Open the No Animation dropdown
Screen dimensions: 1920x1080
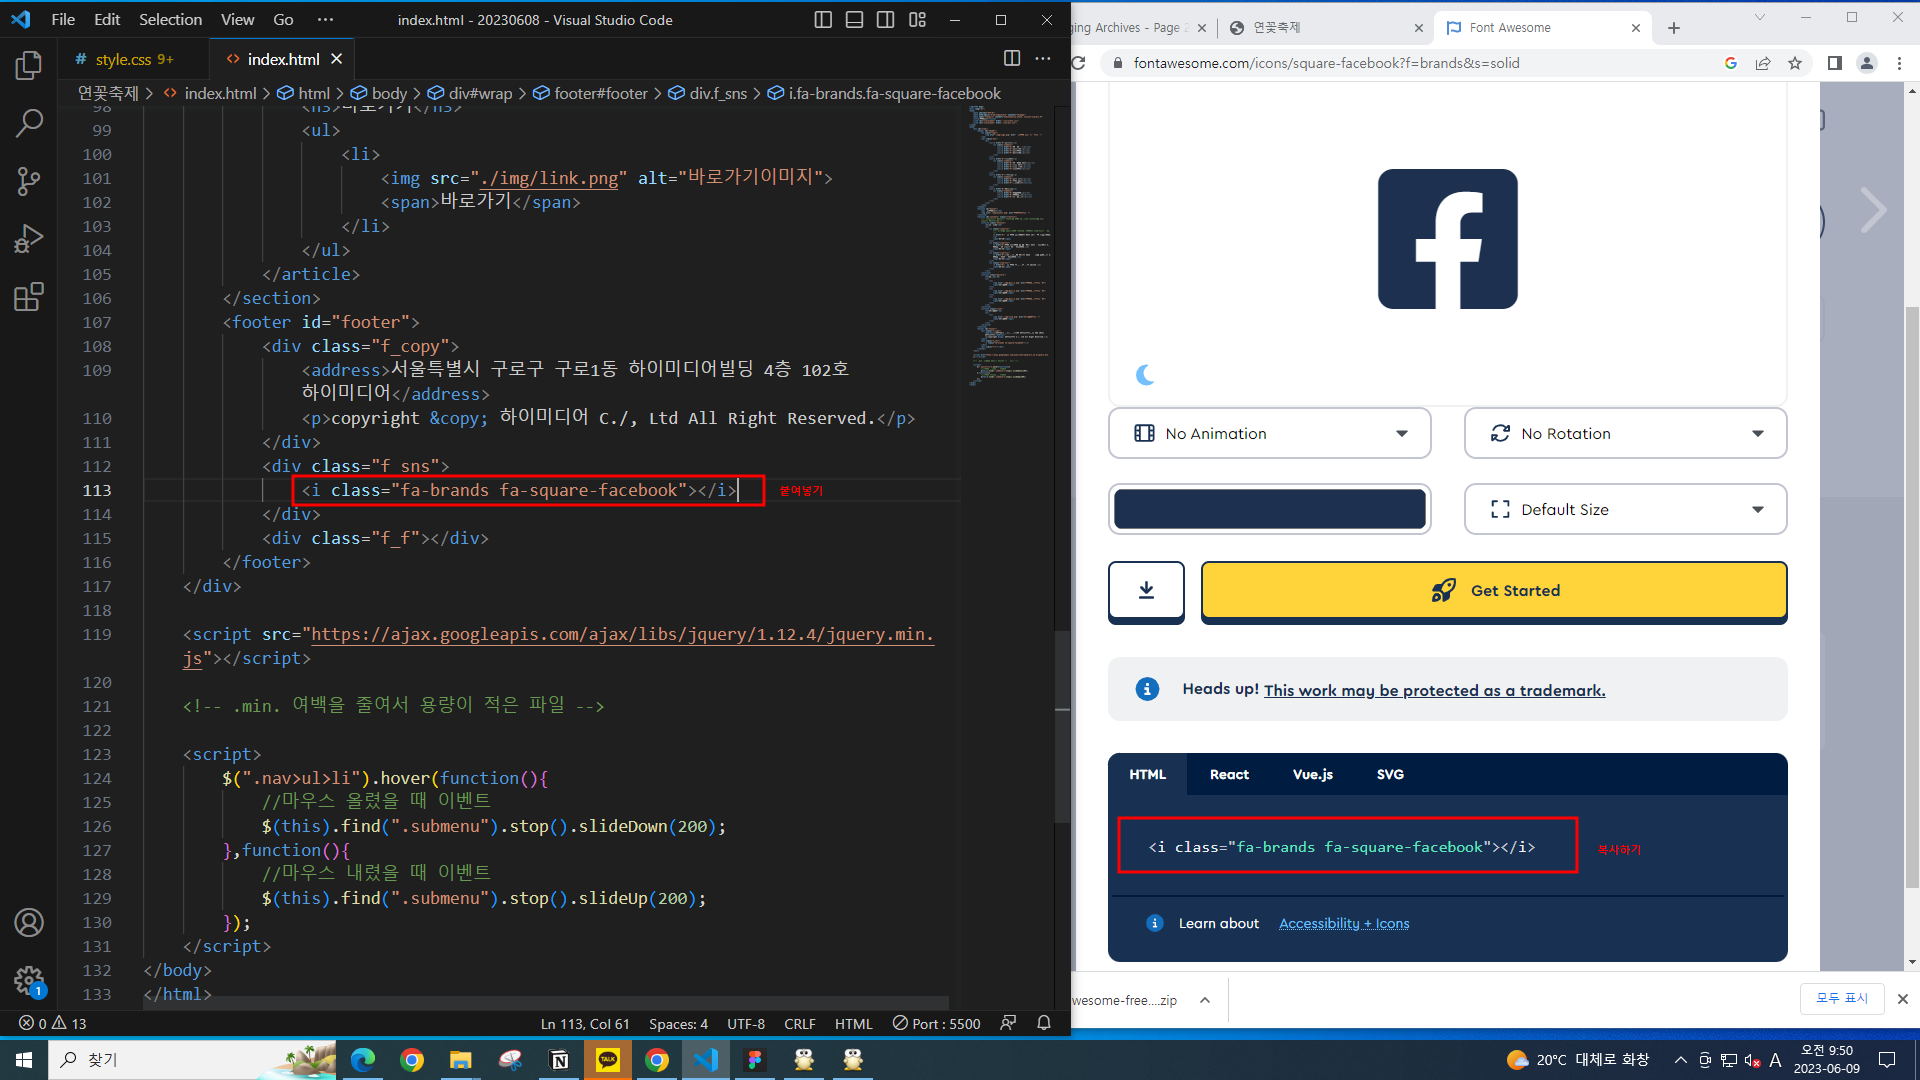tap(1269, 433)
